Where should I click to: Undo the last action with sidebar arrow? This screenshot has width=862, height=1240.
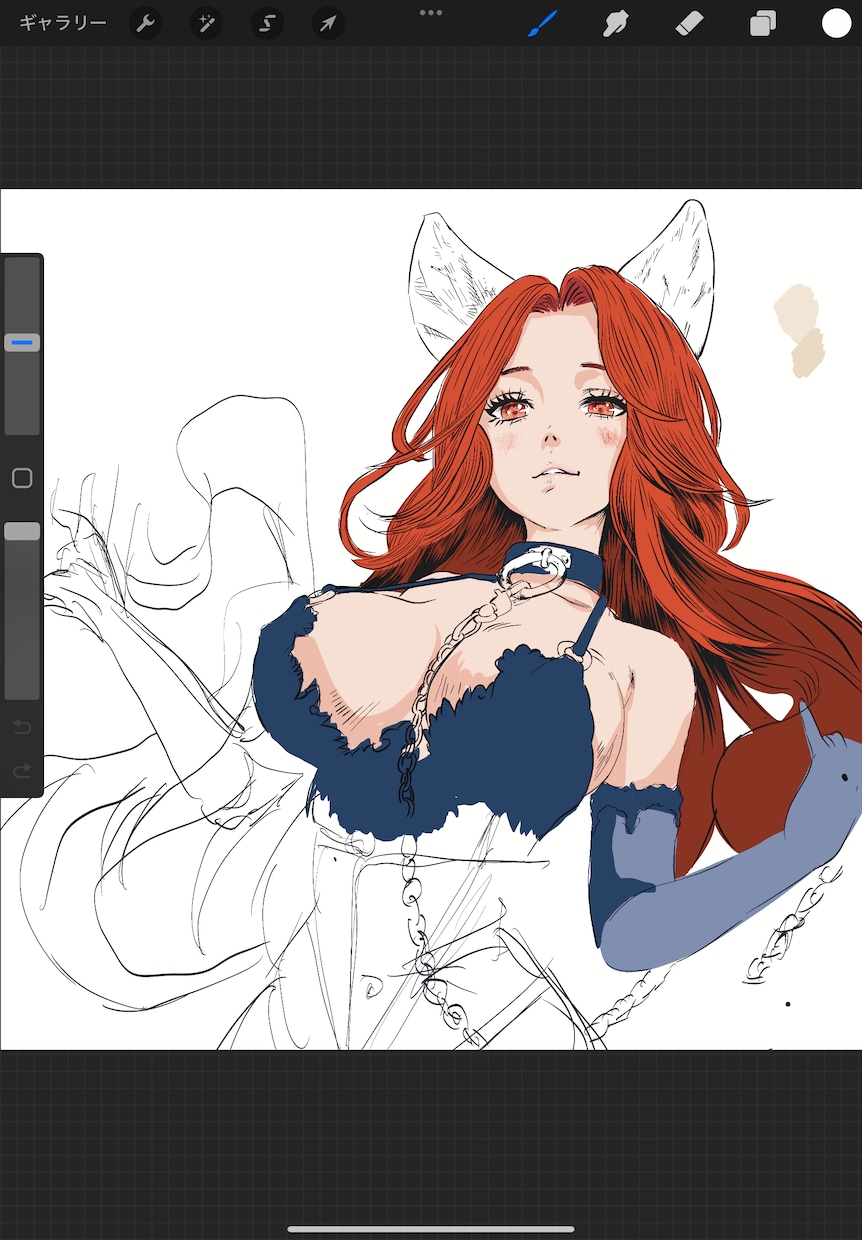coord(22,727)
